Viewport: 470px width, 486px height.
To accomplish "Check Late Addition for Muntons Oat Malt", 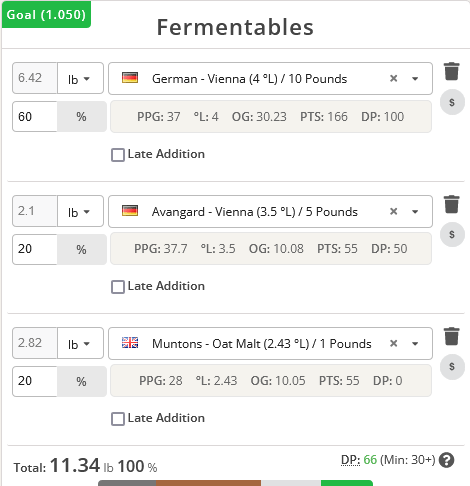I will point(118,419).
